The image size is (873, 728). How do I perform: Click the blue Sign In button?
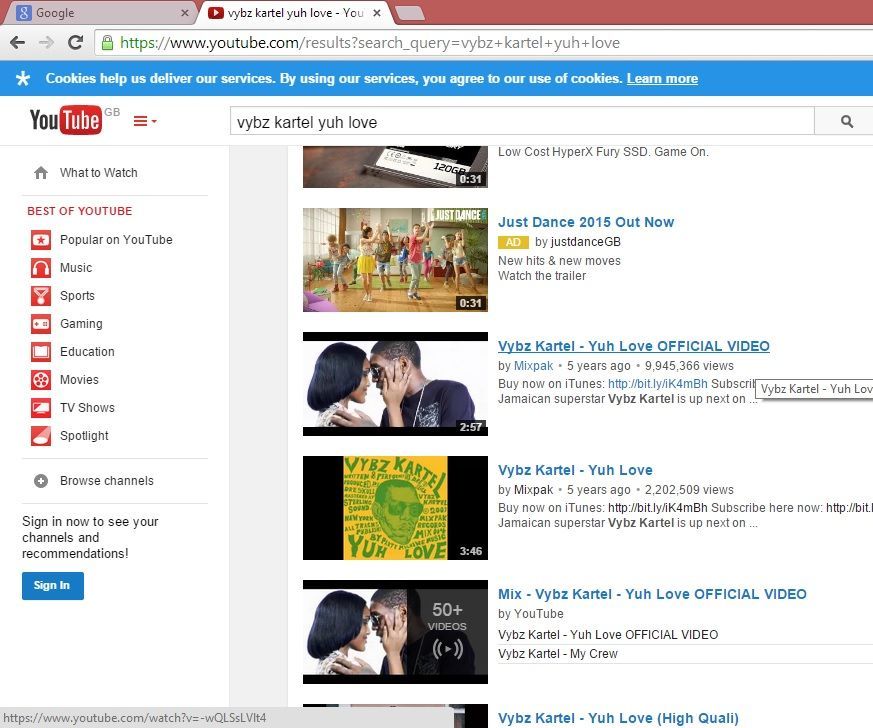tap(53, 586)
